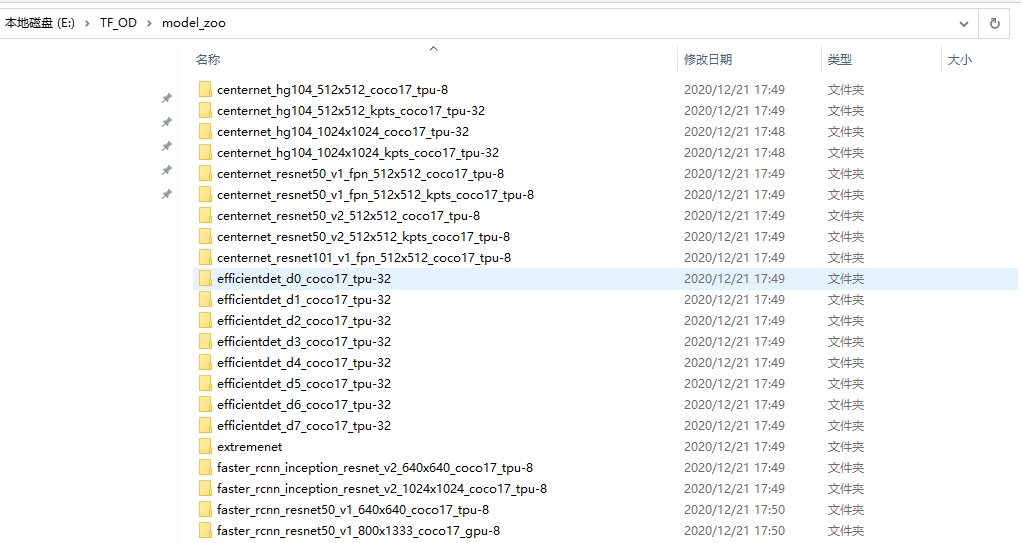Click 文件夹 type cell of extremenet row
Screen dimensions: 1021x543
tap(845, 447)
